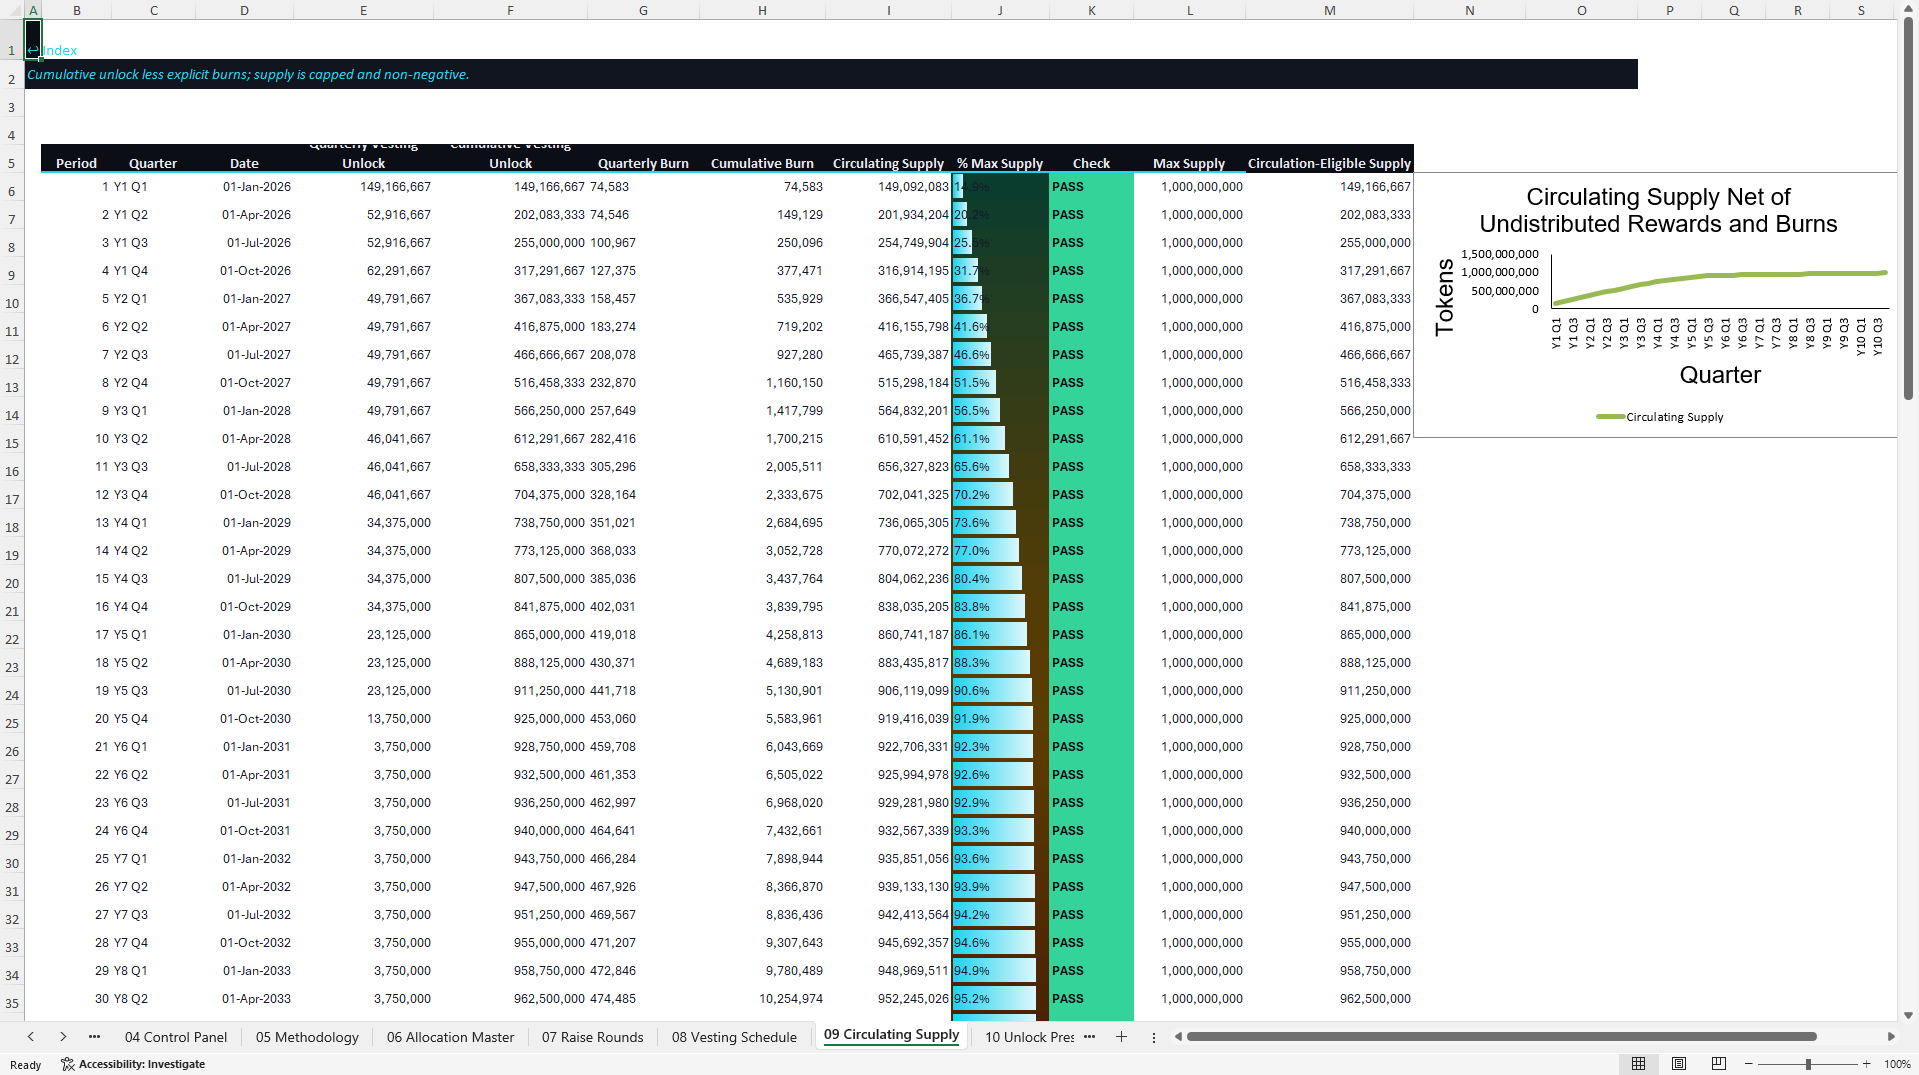Open the 08 Vesting Schedule sheet
Viewport: 1919px width, 1075px height.
pyautogui.click(x=734, y=1037)
